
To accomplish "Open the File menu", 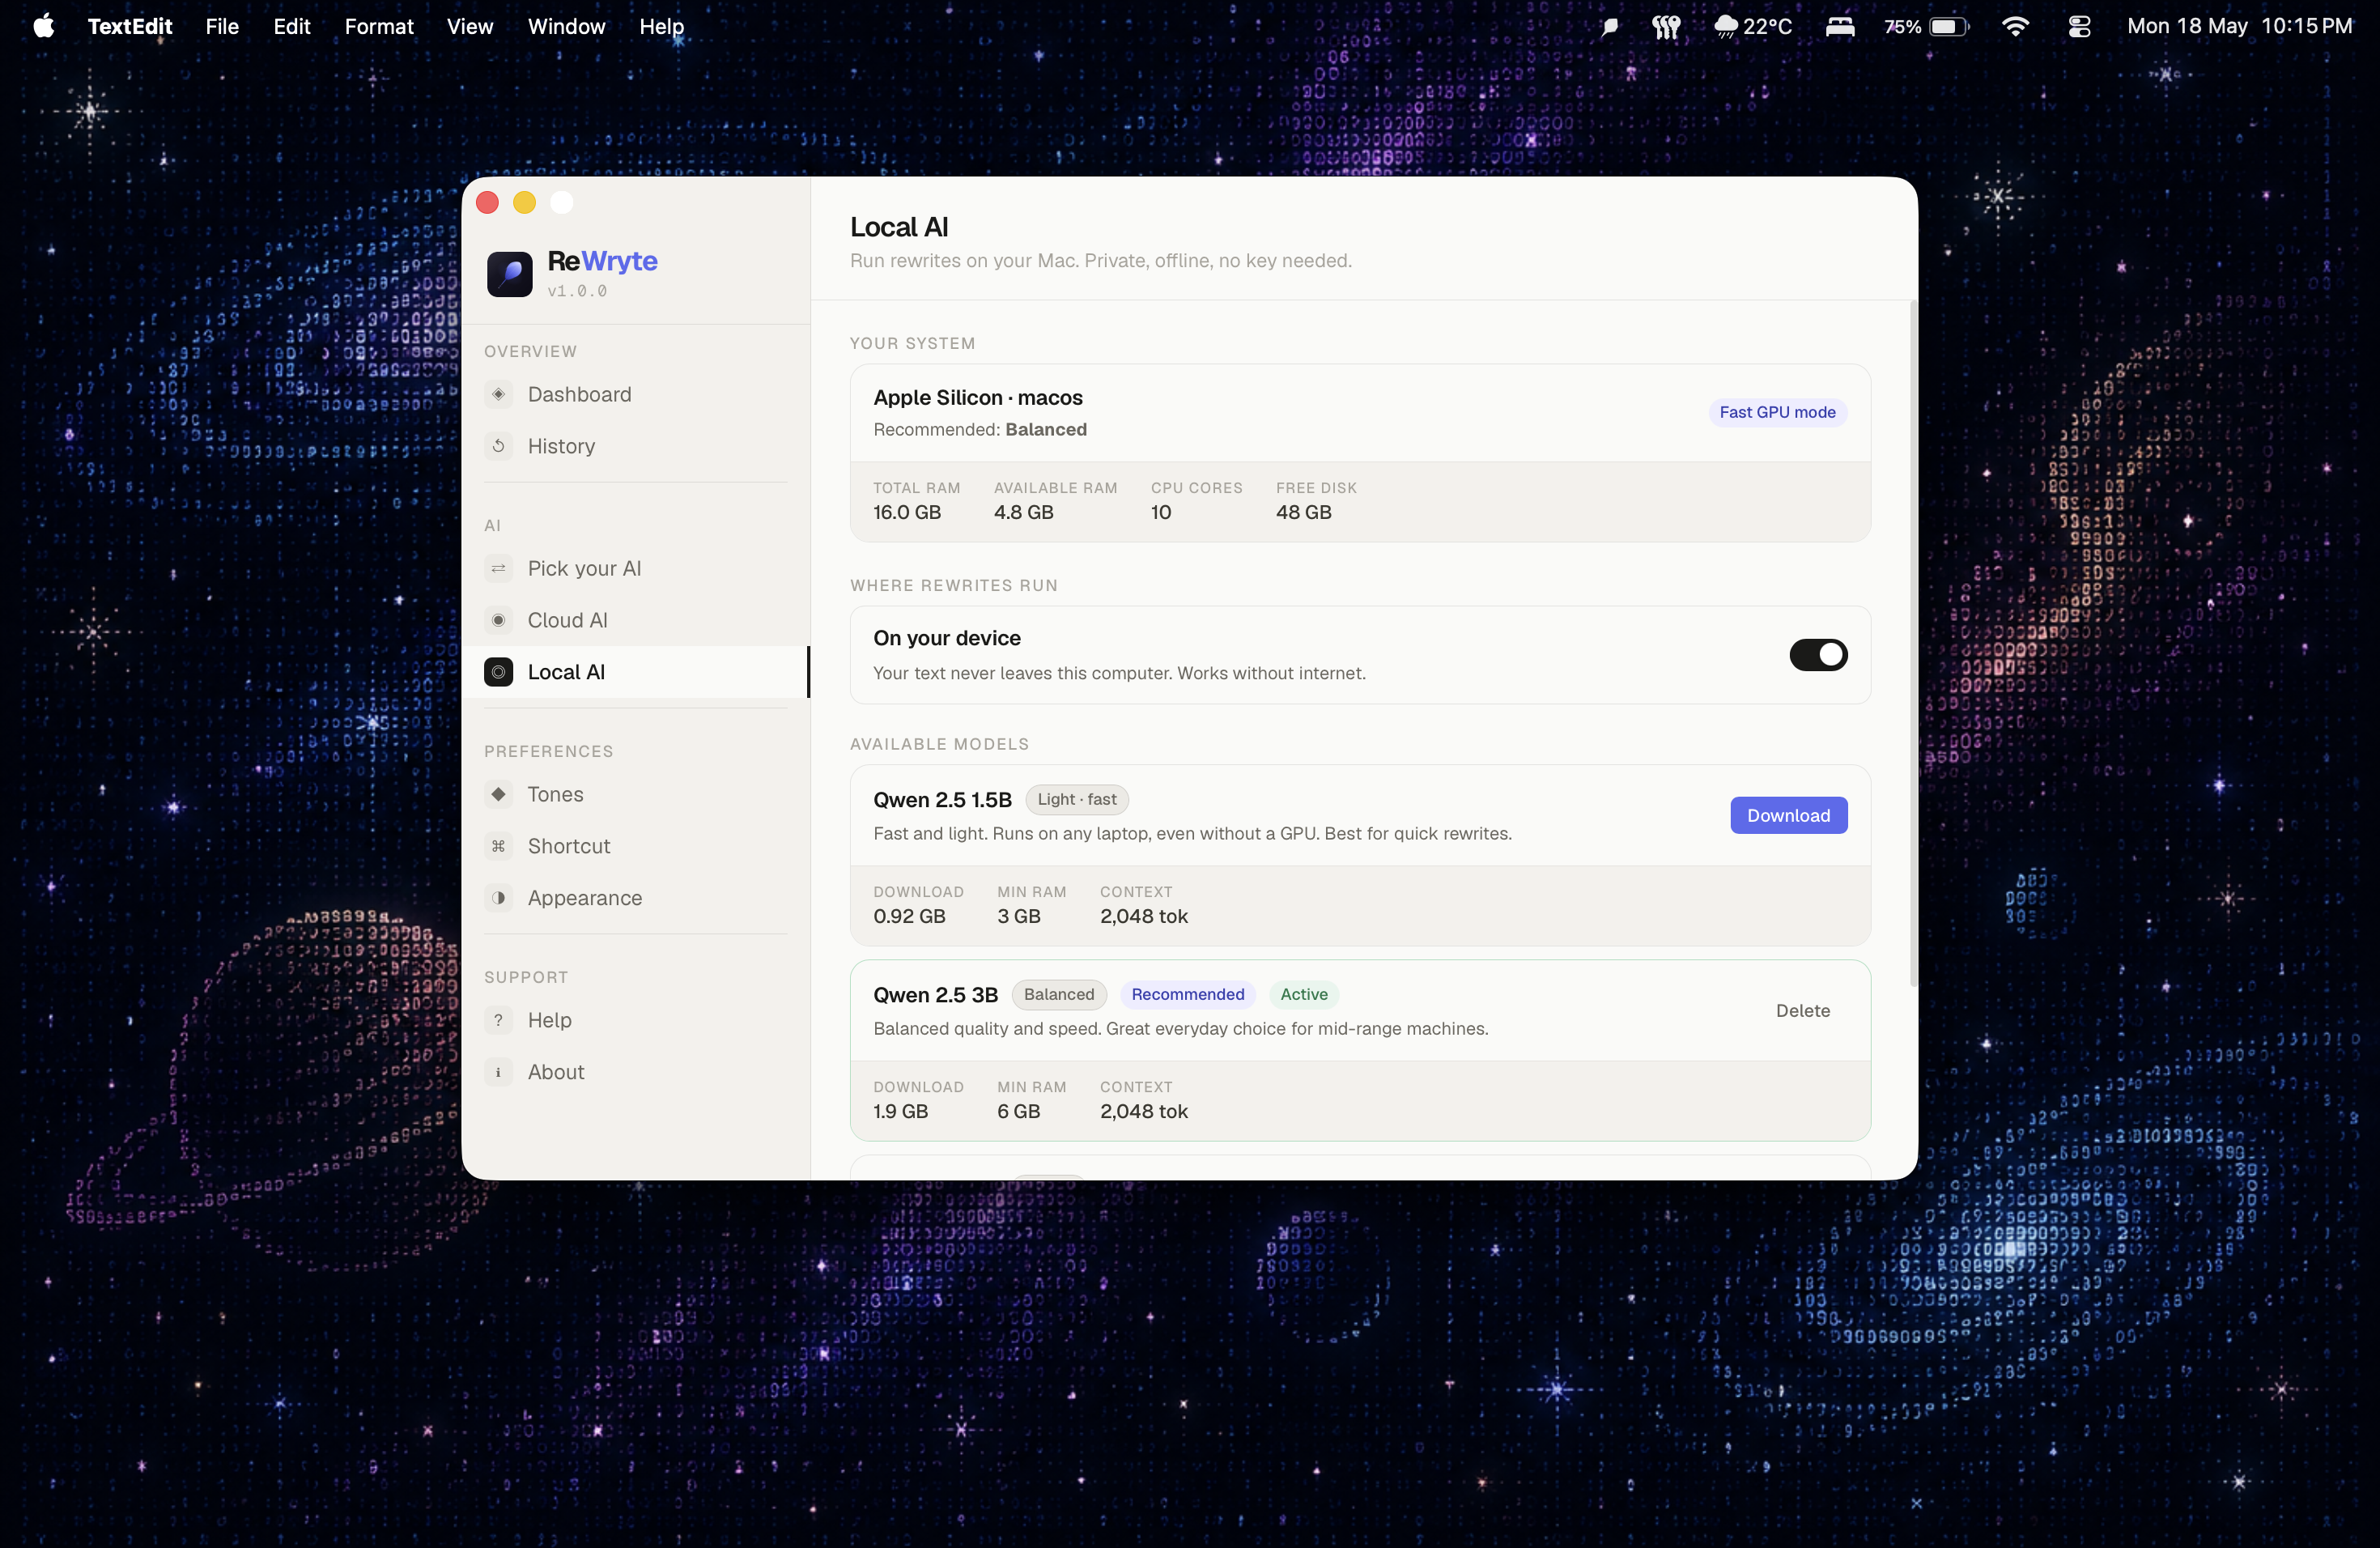I will point(222,26).
